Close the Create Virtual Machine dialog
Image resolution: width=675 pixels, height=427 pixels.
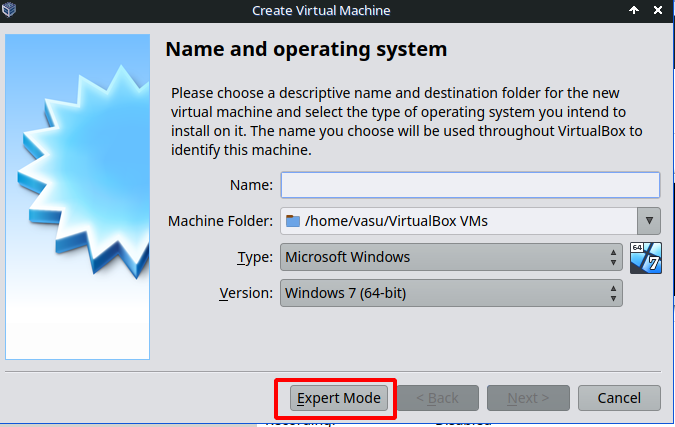coord(659,11)
